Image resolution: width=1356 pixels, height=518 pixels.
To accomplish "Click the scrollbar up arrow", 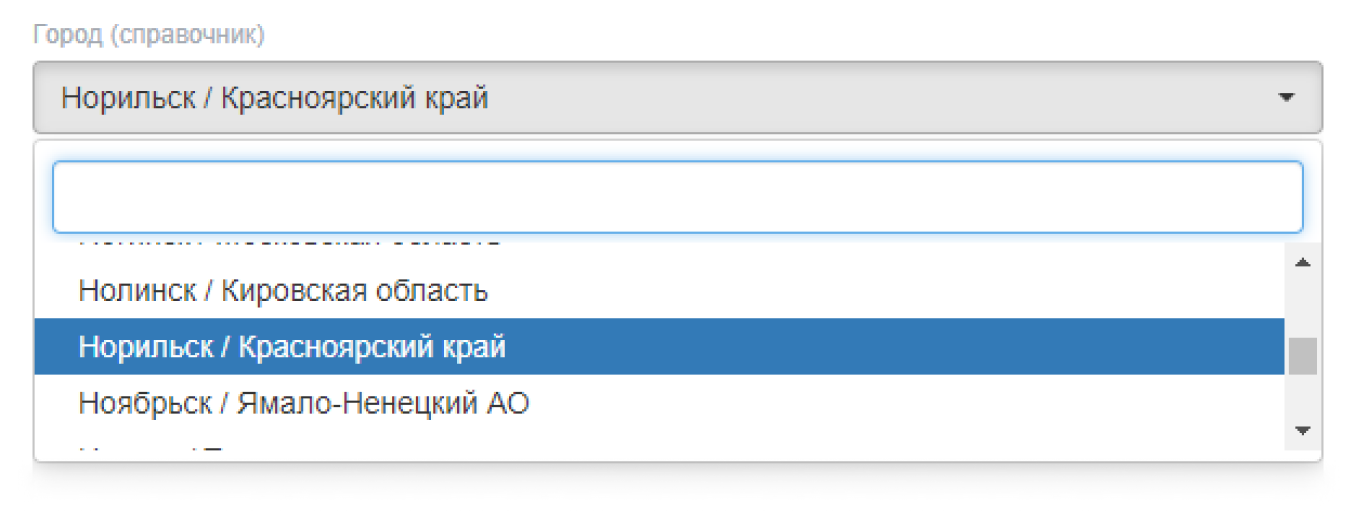I will (x=1302, y=263).
